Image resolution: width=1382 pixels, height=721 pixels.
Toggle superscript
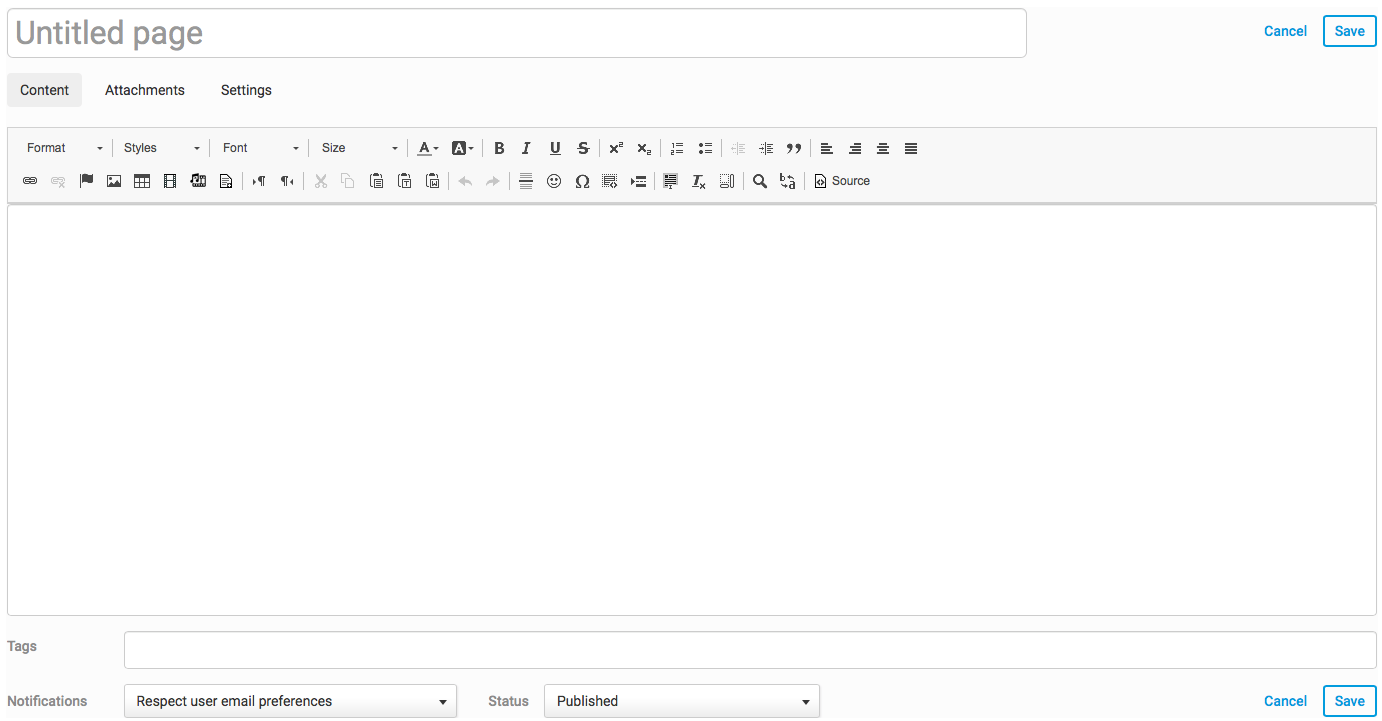[x=616, y=148]
